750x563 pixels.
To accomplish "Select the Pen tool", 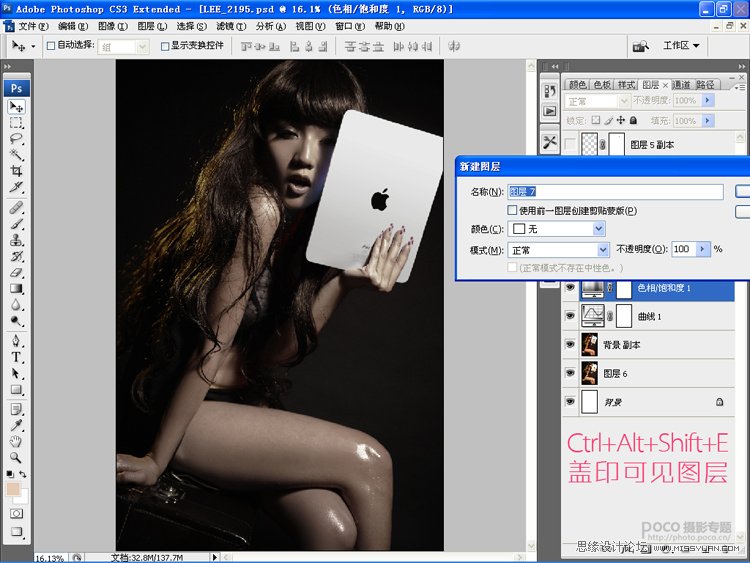I will pyautogui.click(x=16, y=341).
